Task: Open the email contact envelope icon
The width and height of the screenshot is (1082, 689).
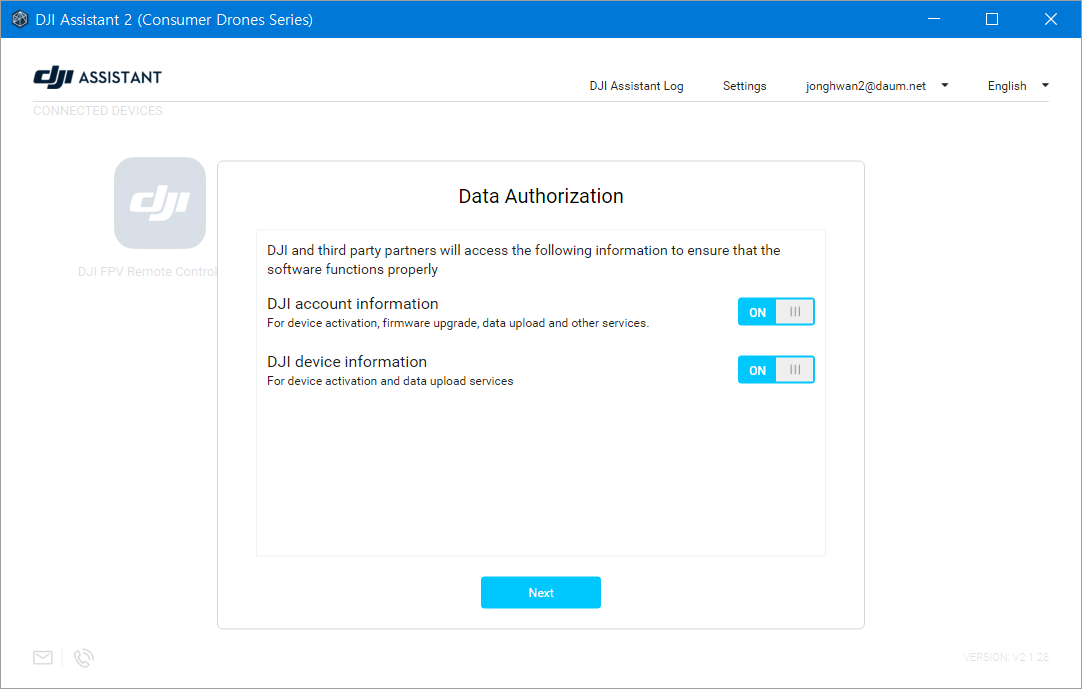Action: (x=43, y=657)
